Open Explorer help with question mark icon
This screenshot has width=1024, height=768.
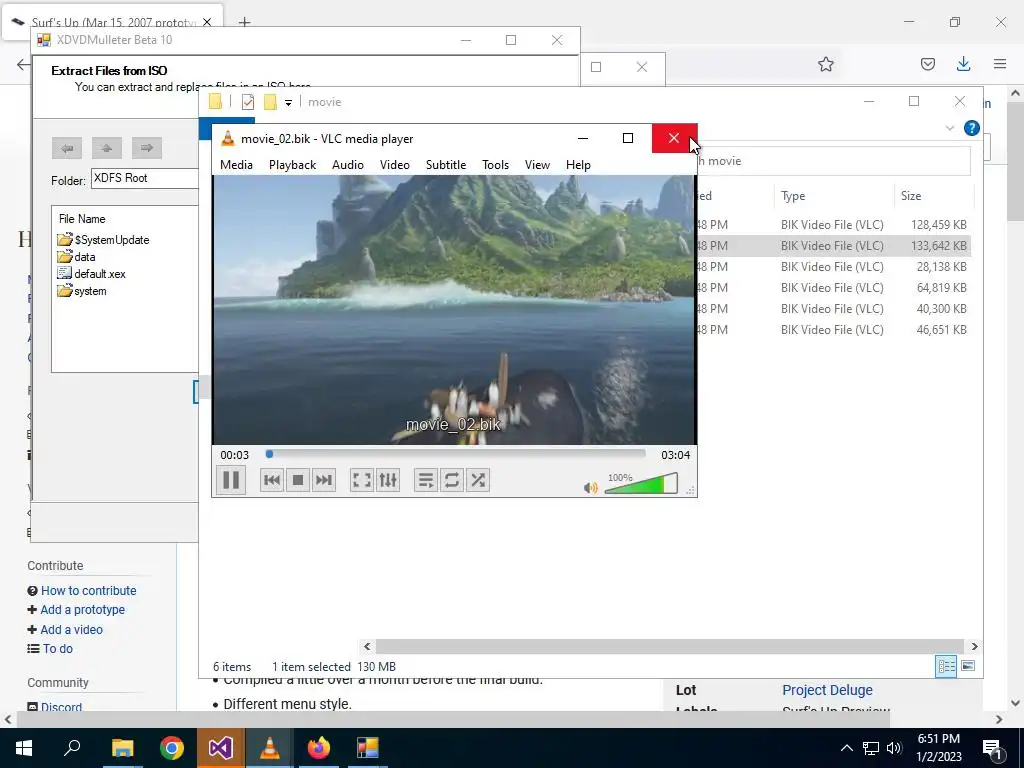pyautogui.click(x=971, y=128)
